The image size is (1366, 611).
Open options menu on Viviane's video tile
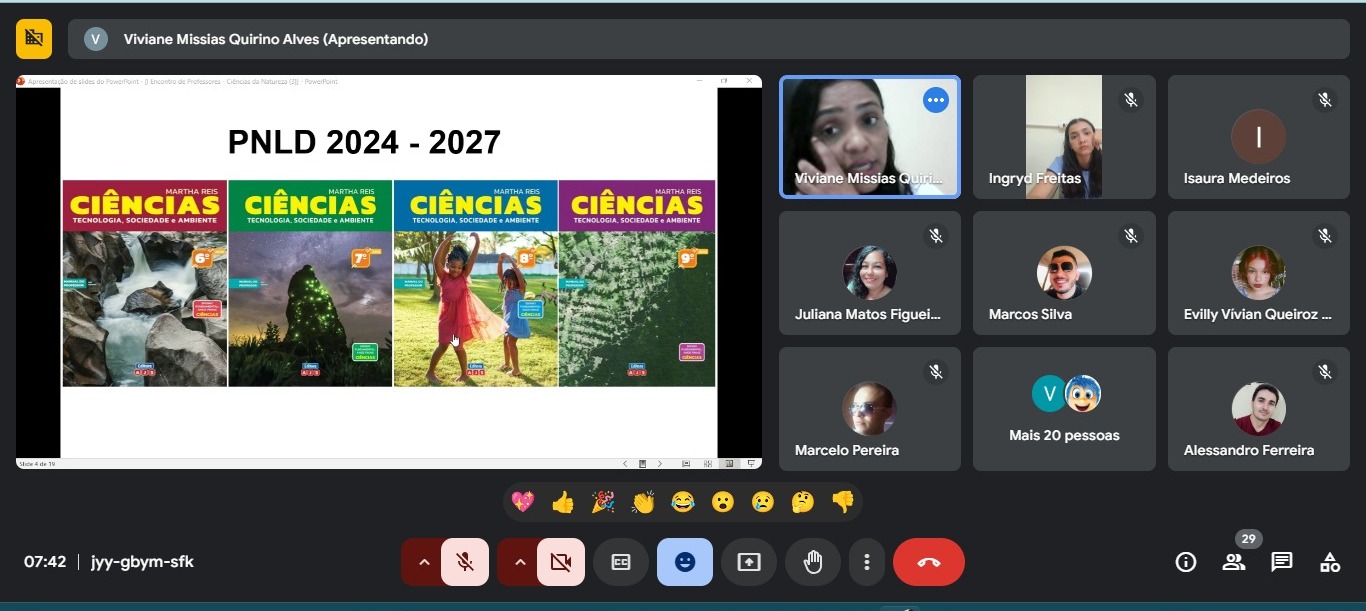935,100
